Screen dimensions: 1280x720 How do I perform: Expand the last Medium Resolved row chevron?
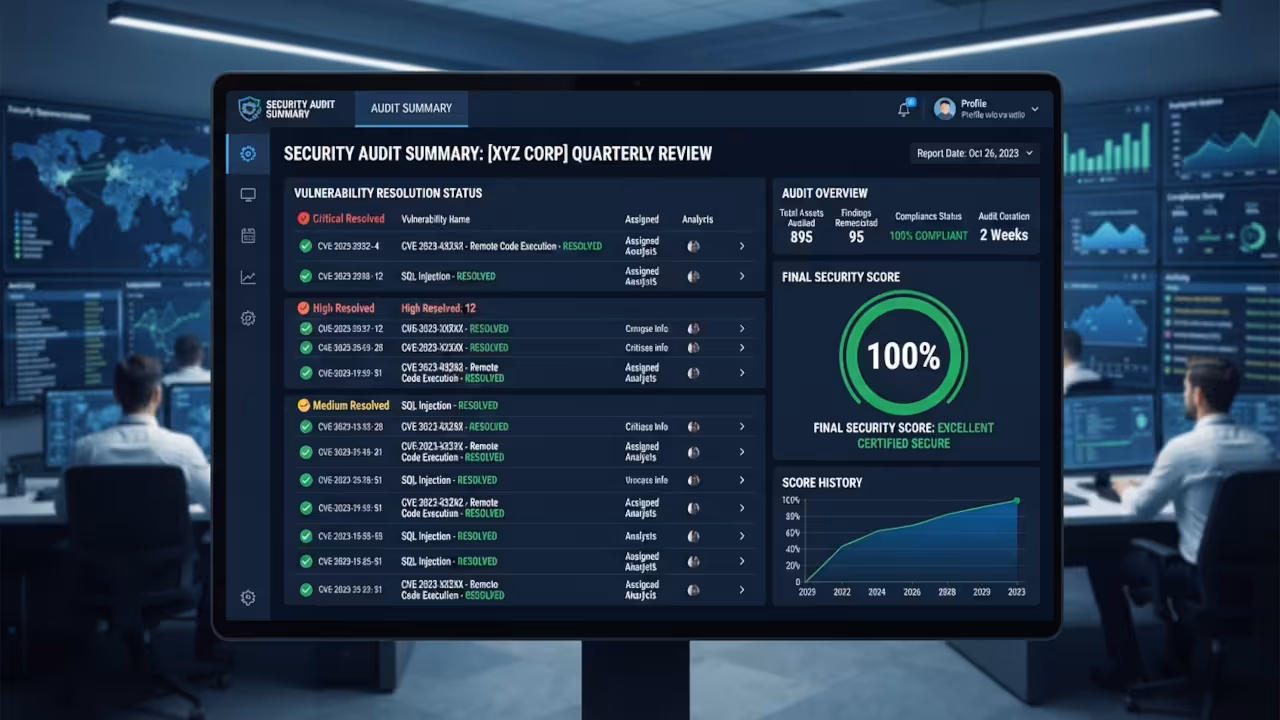click(742, 590)
